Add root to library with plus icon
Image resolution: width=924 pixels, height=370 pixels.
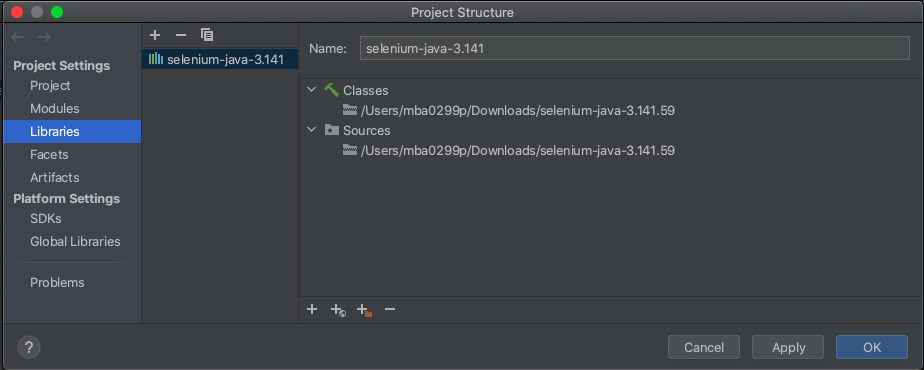pos(312,309)
